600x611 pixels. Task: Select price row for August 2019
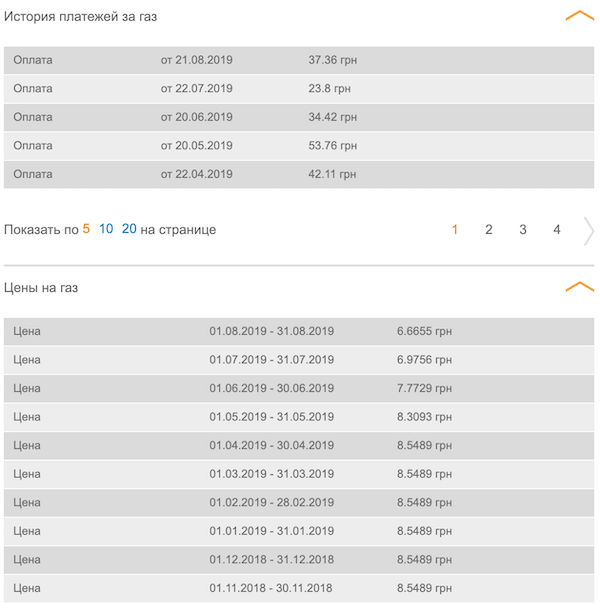[x=299, y=331]
